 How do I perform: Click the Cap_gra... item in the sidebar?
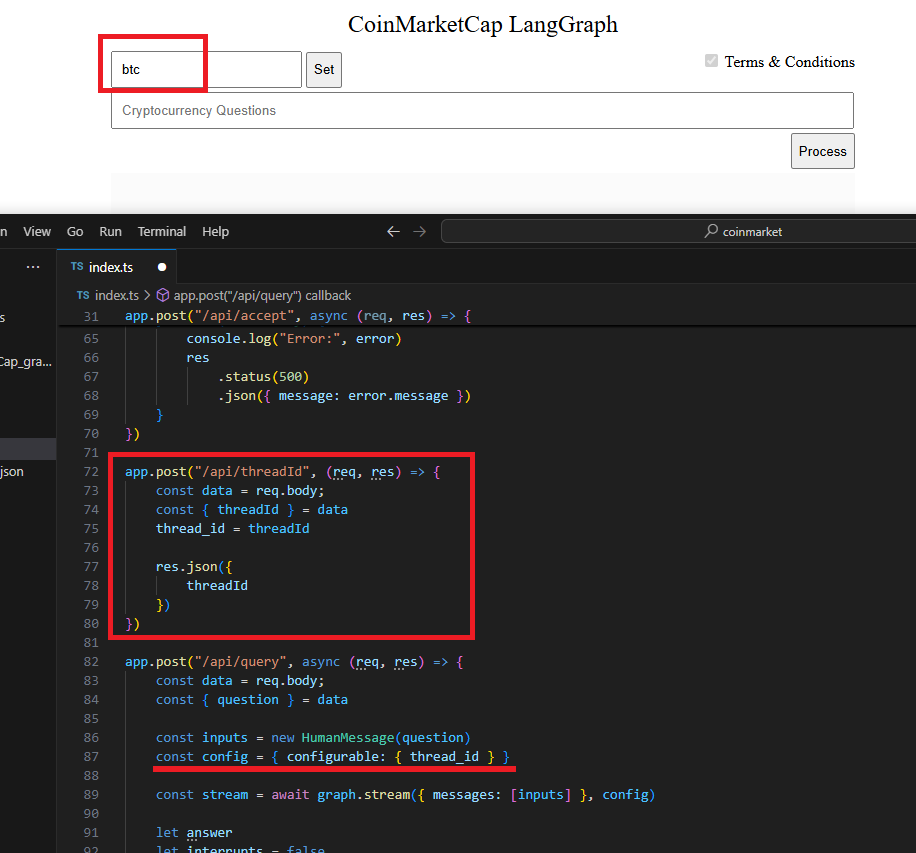pos(26,362)
